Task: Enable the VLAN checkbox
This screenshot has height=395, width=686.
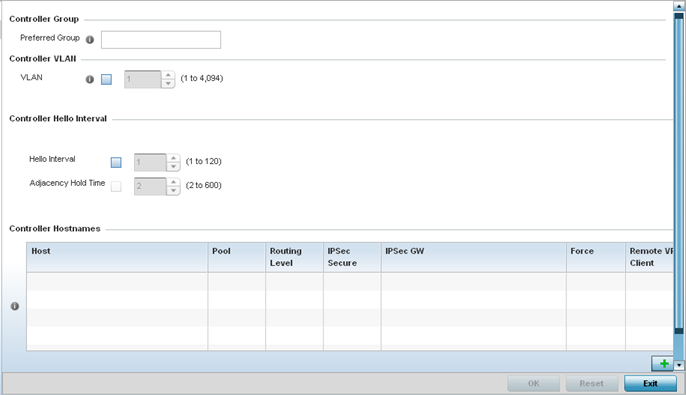Action: click(106, 79)
